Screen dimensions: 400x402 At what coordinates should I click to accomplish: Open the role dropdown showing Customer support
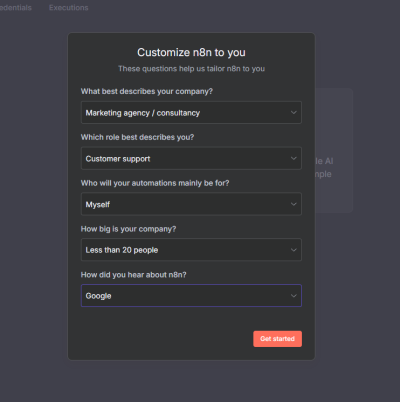tap(191, 158)
